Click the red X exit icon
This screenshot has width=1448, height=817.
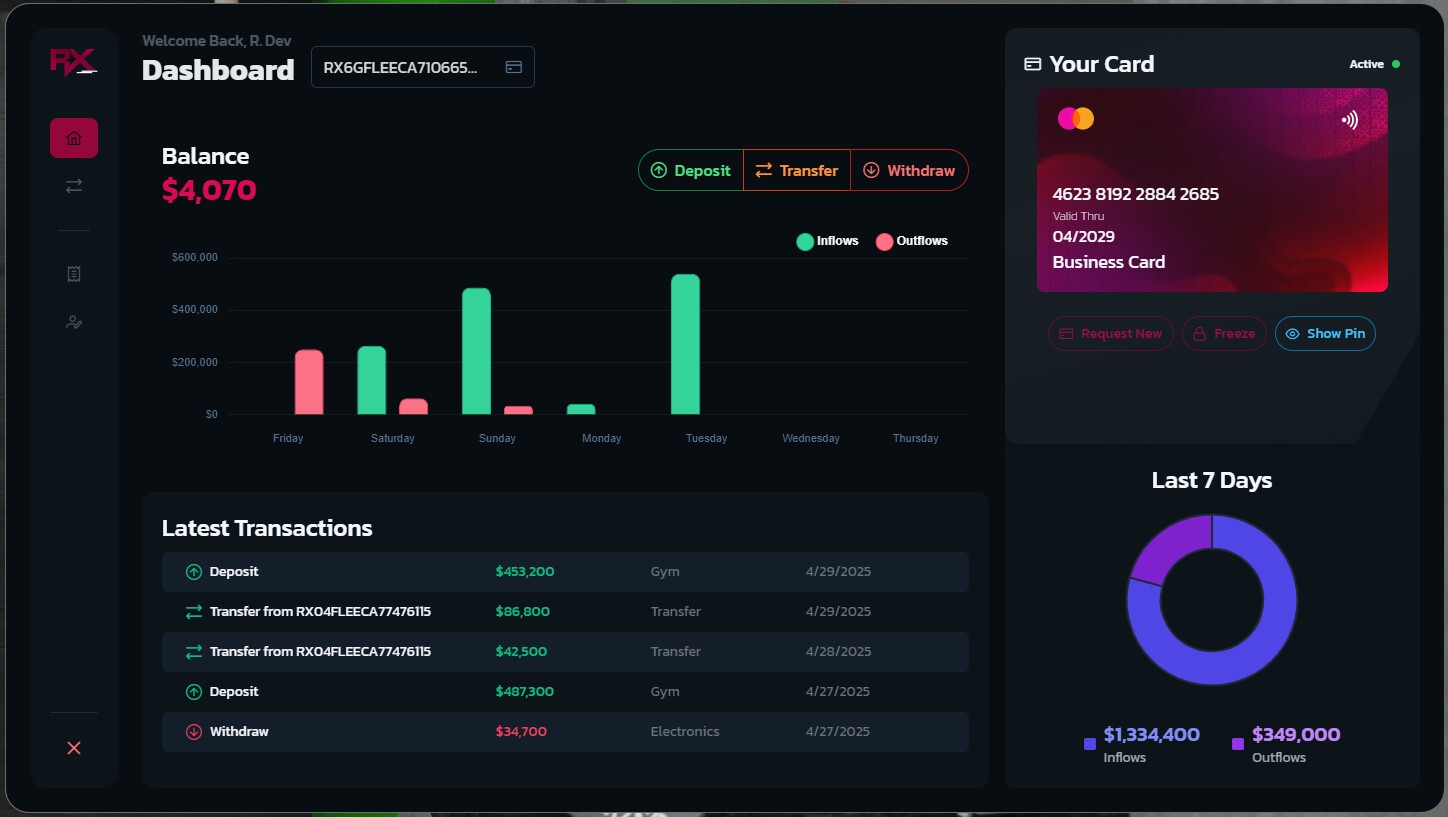point(74,748)
